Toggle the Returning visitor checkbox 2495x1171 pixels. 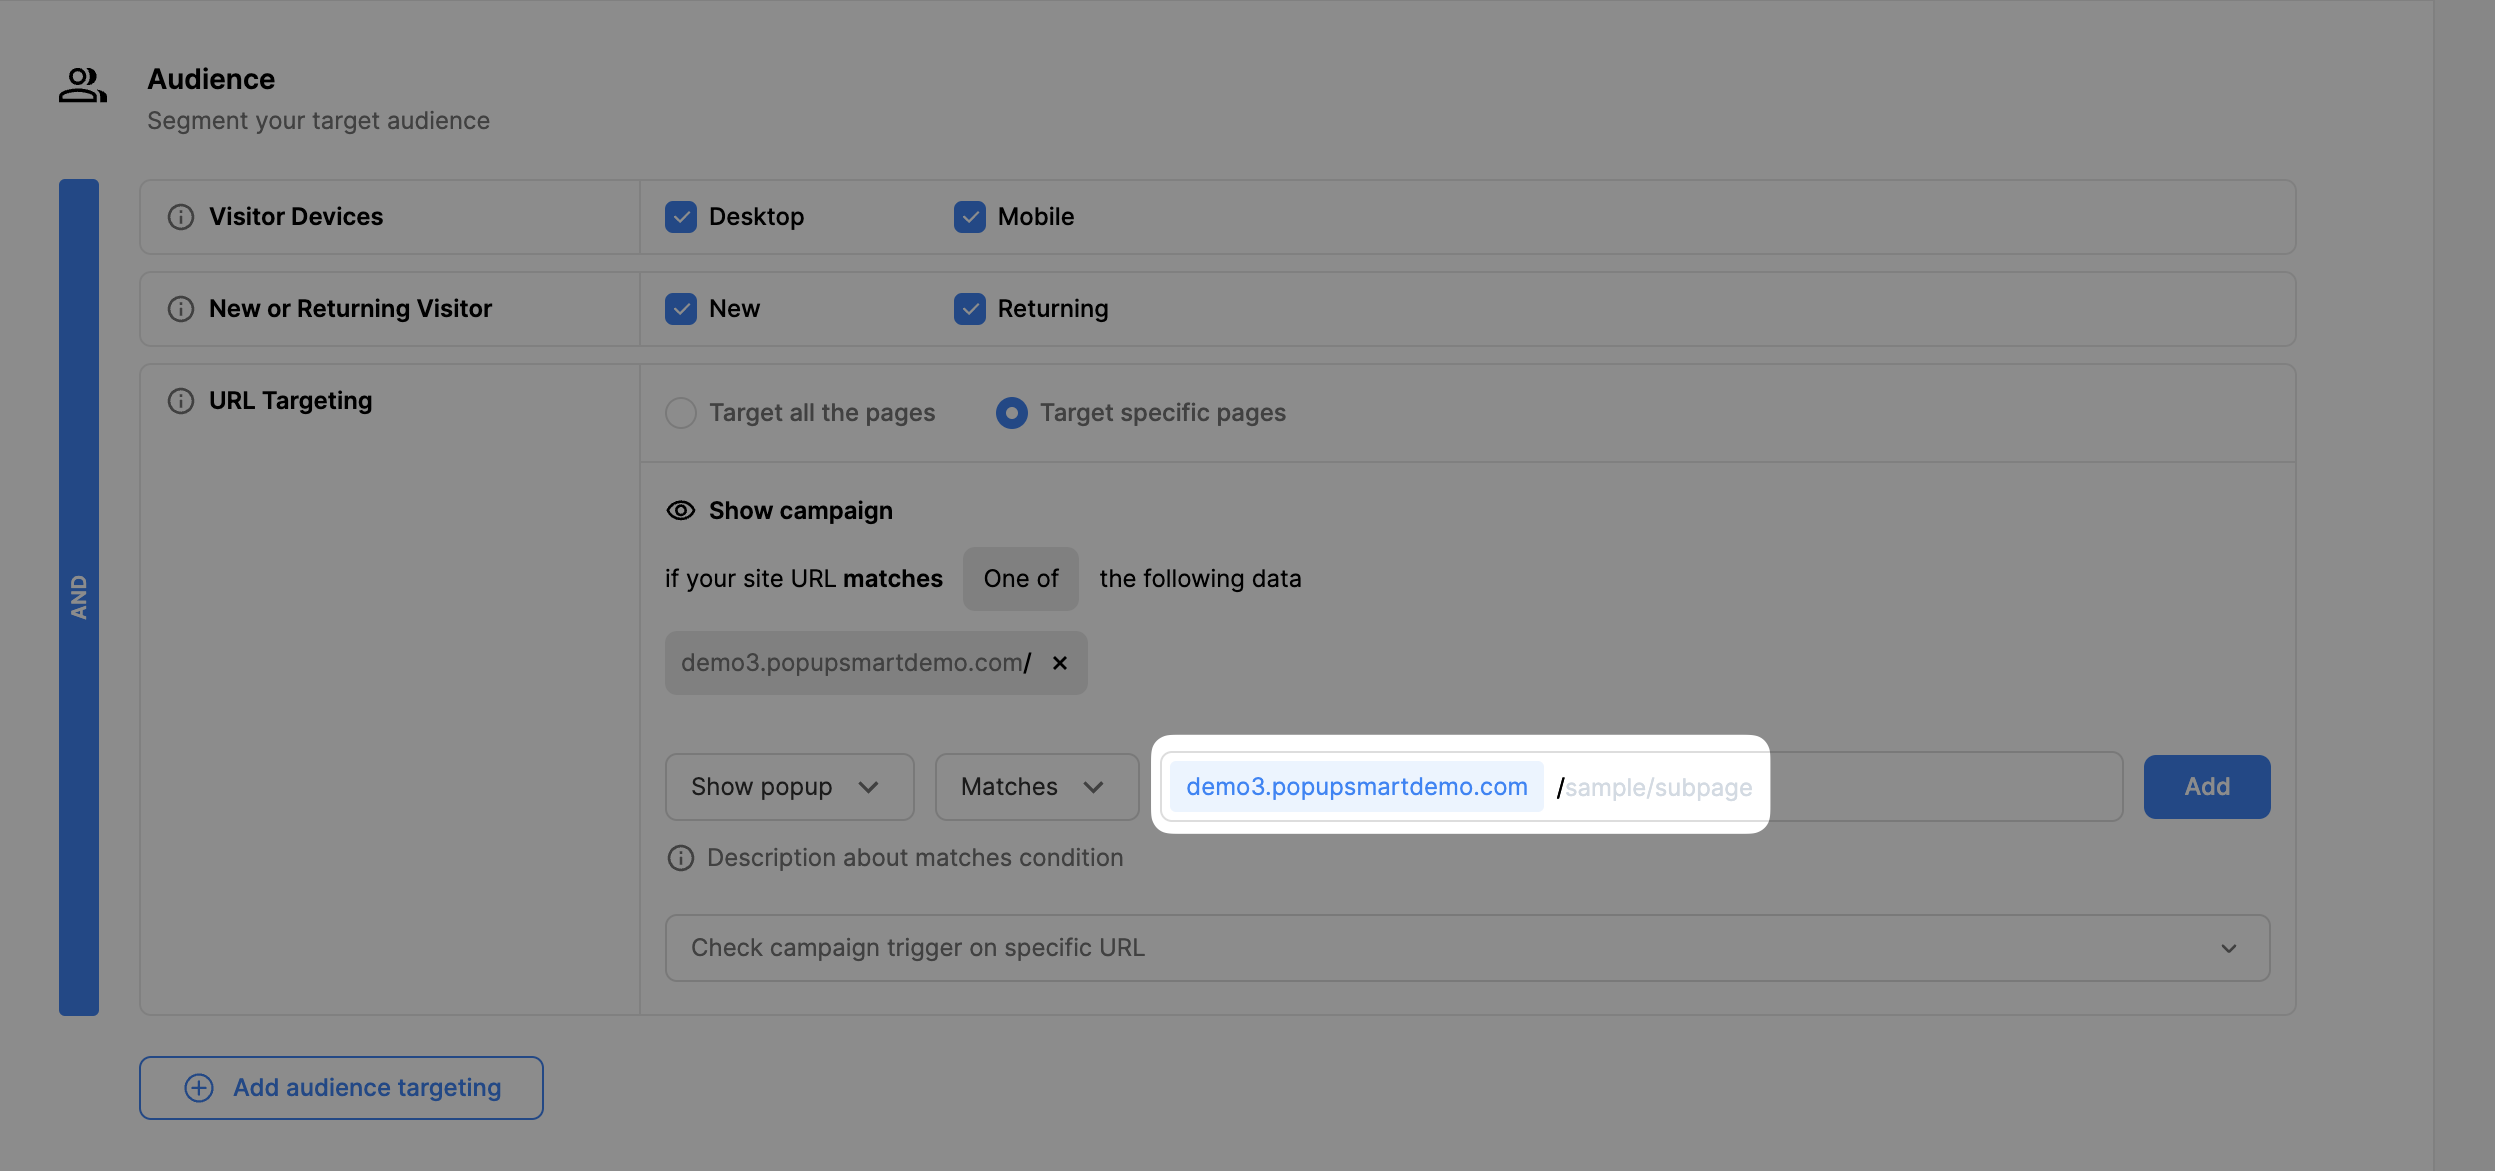pyautogui.click(x=969, y=309)
